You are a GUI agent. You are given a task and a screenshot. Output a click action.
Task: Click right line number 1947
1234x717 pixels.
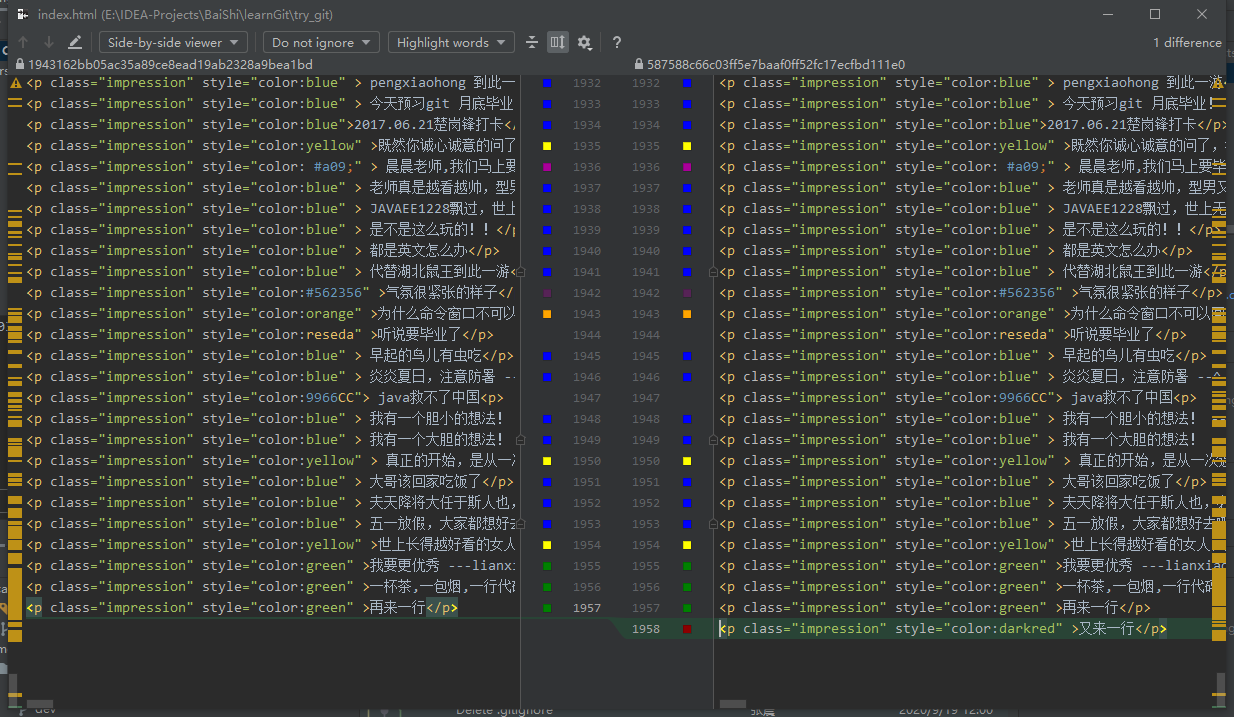point(646,398)
